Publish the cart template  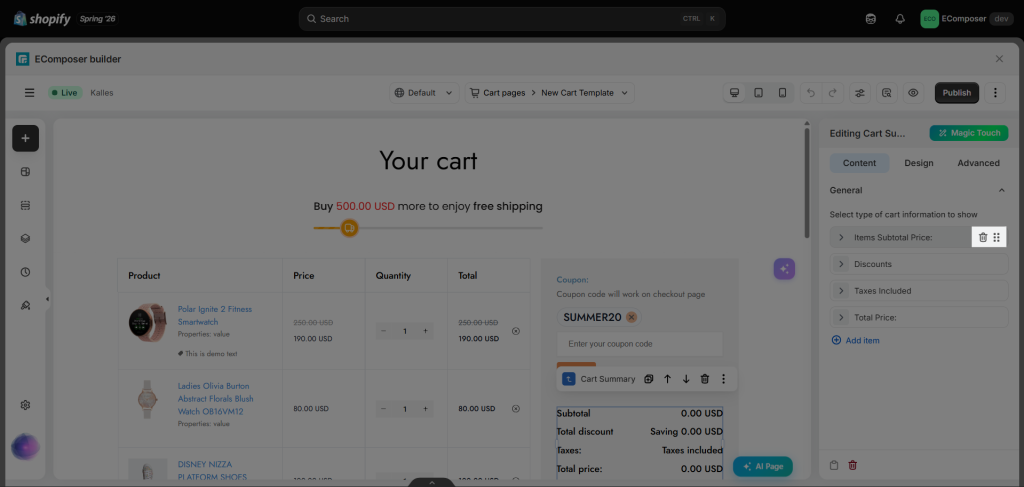click(x=957, y=93)
